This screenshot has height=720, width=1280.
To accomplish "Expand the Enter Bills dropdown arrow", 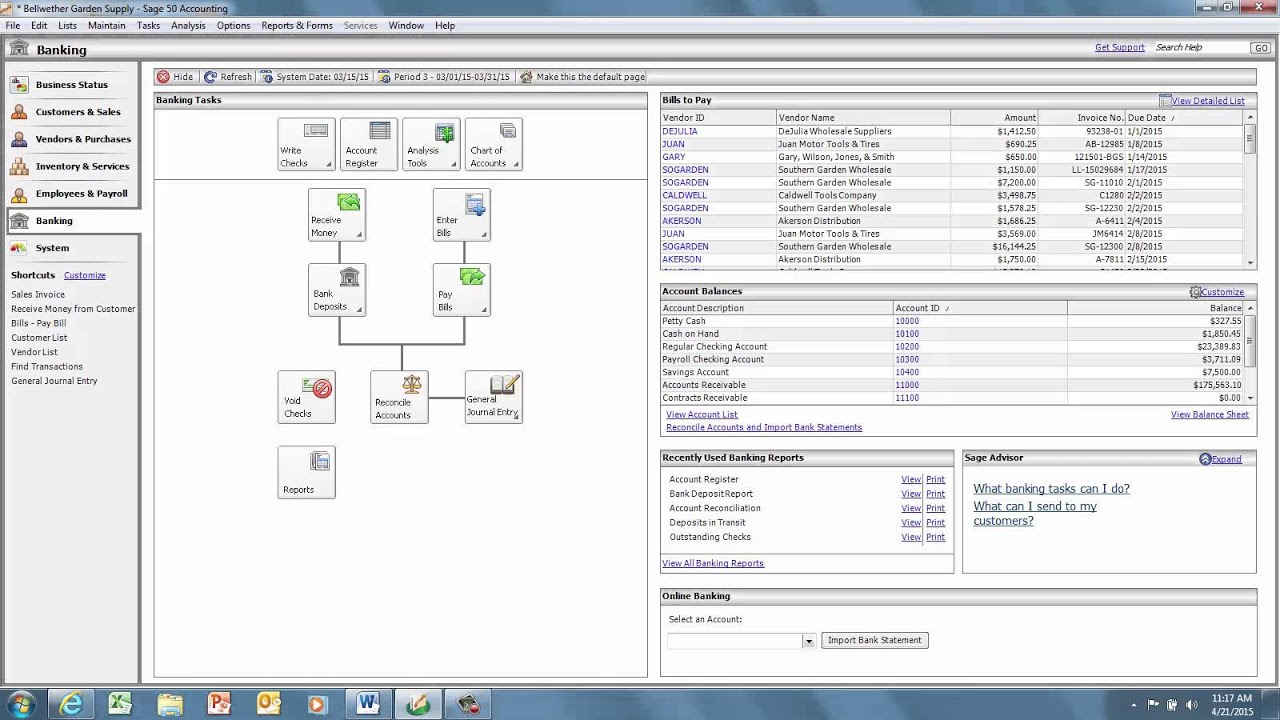I will pos(483,234).
